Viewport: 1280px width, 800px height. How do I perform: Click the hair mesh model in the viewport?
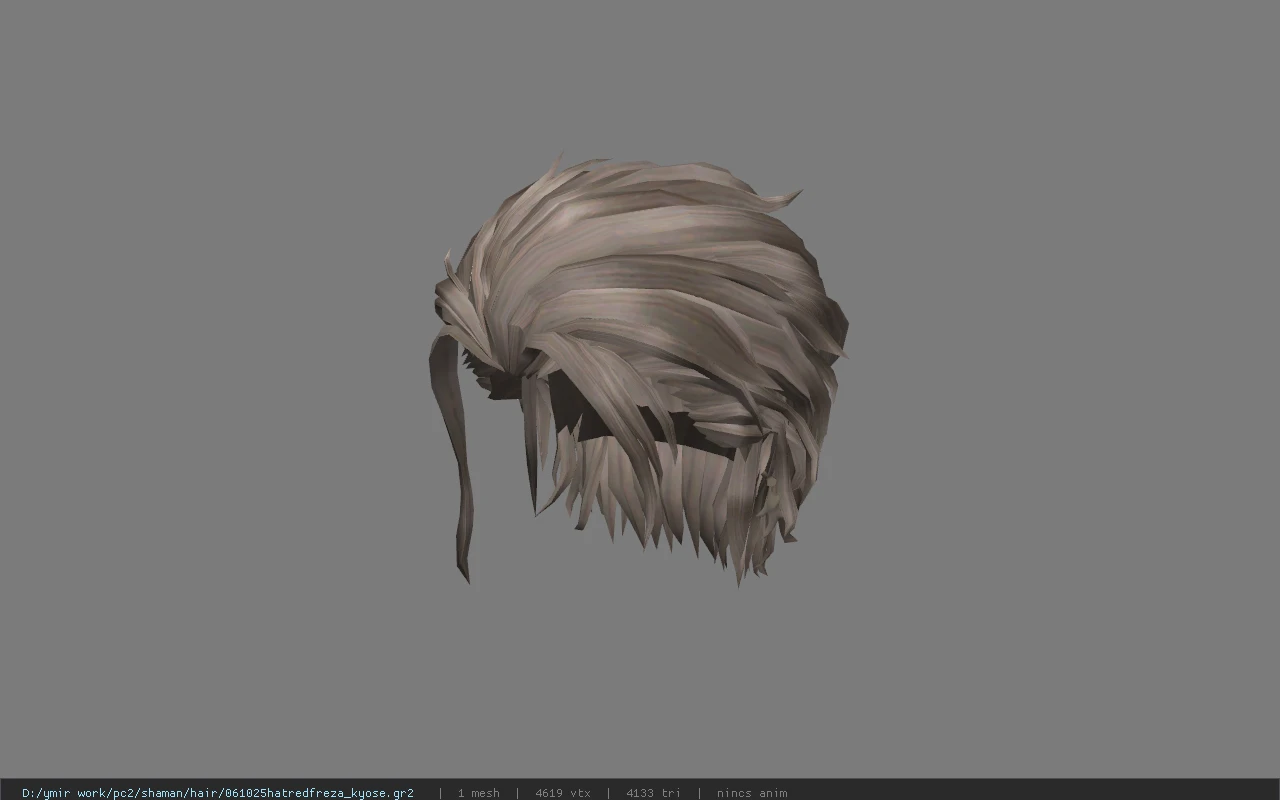[x=640, y=370]
